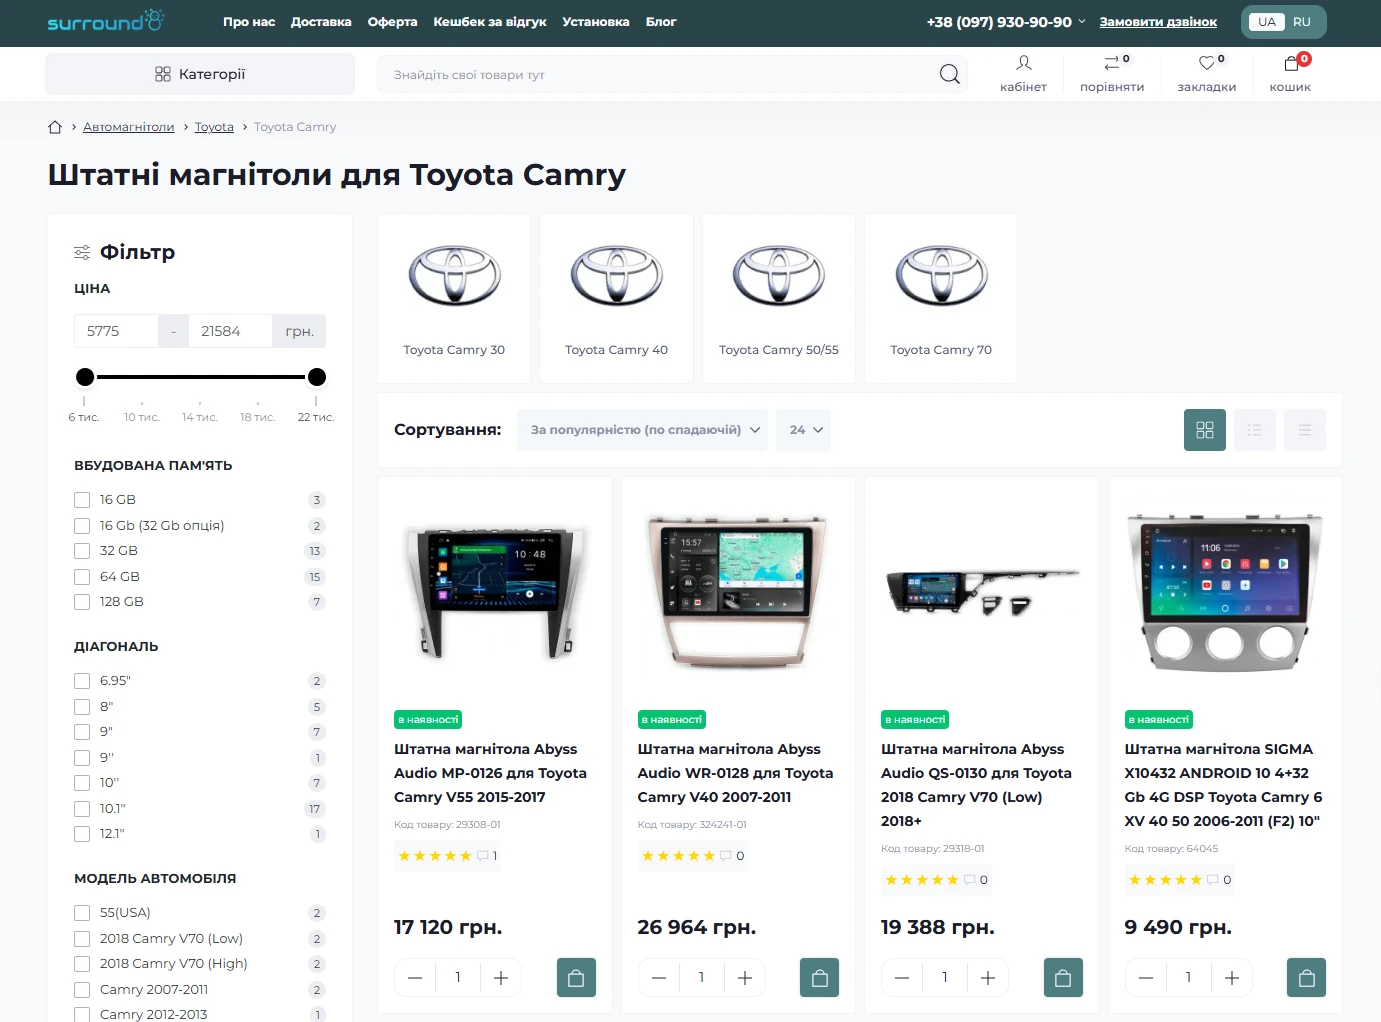Enable the 10.1" diagonal filter

[82, 809]
